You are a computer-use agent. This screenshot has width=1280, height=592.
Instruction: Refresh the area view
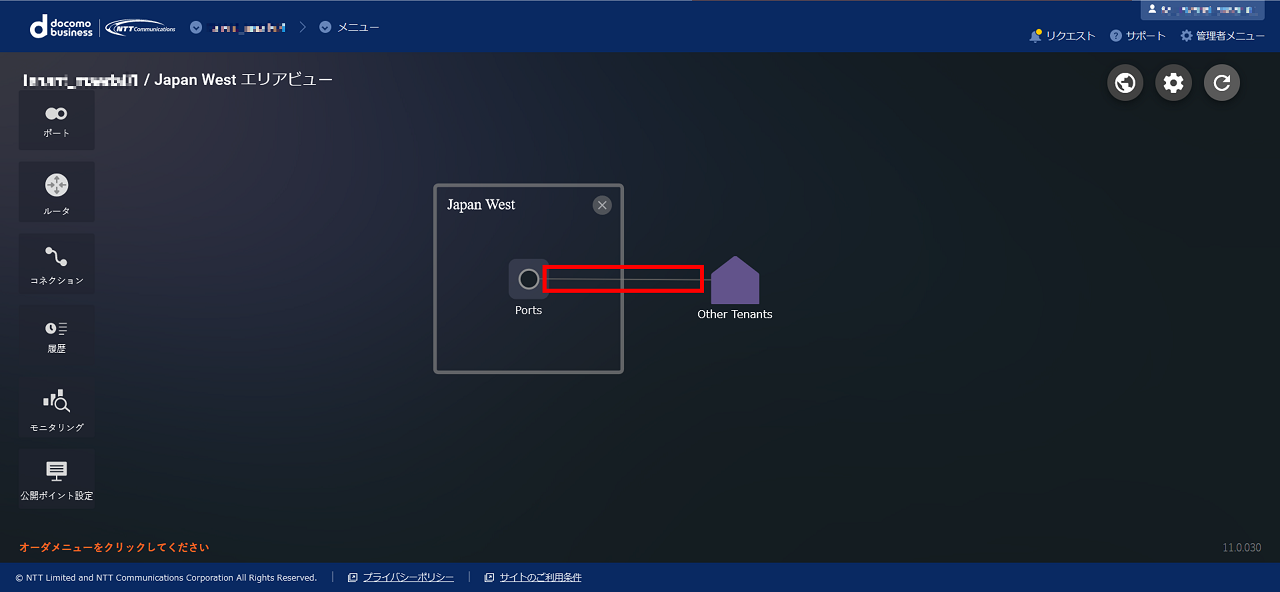(1221, 83)
